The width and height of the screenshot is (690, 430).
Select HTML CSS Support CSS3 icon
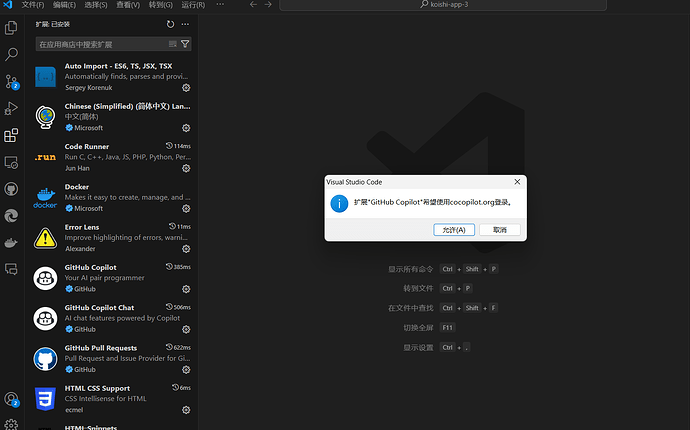click(x=45, y=399)
